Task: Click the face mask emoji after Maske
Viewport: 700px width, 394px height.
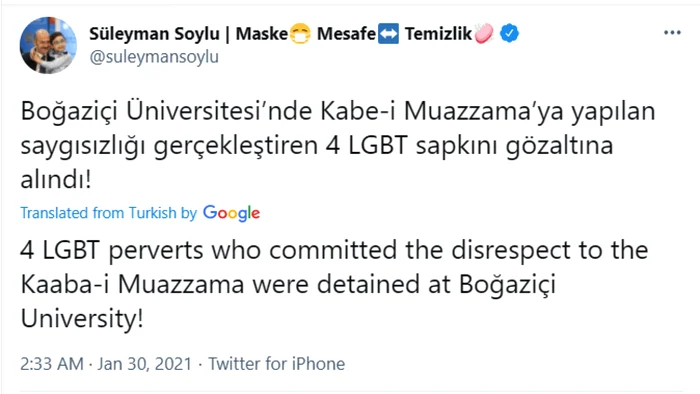Action: click(300, 34)
